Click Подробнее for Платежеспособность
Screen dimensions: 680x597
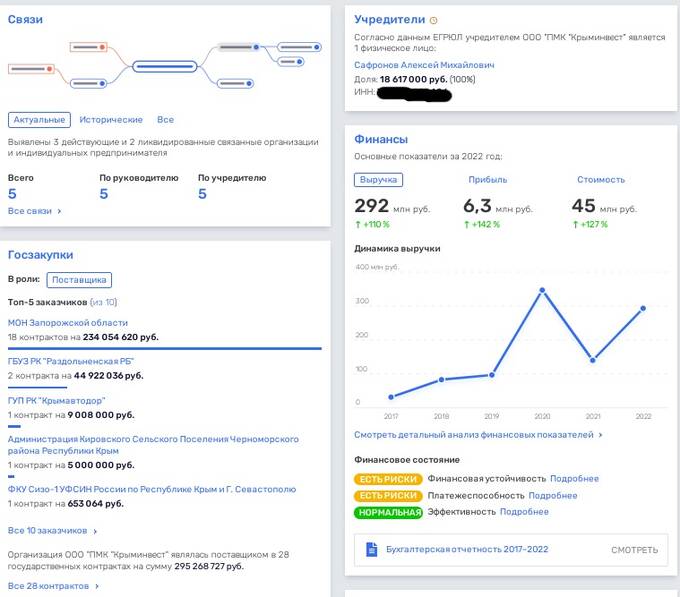(552, 496)
